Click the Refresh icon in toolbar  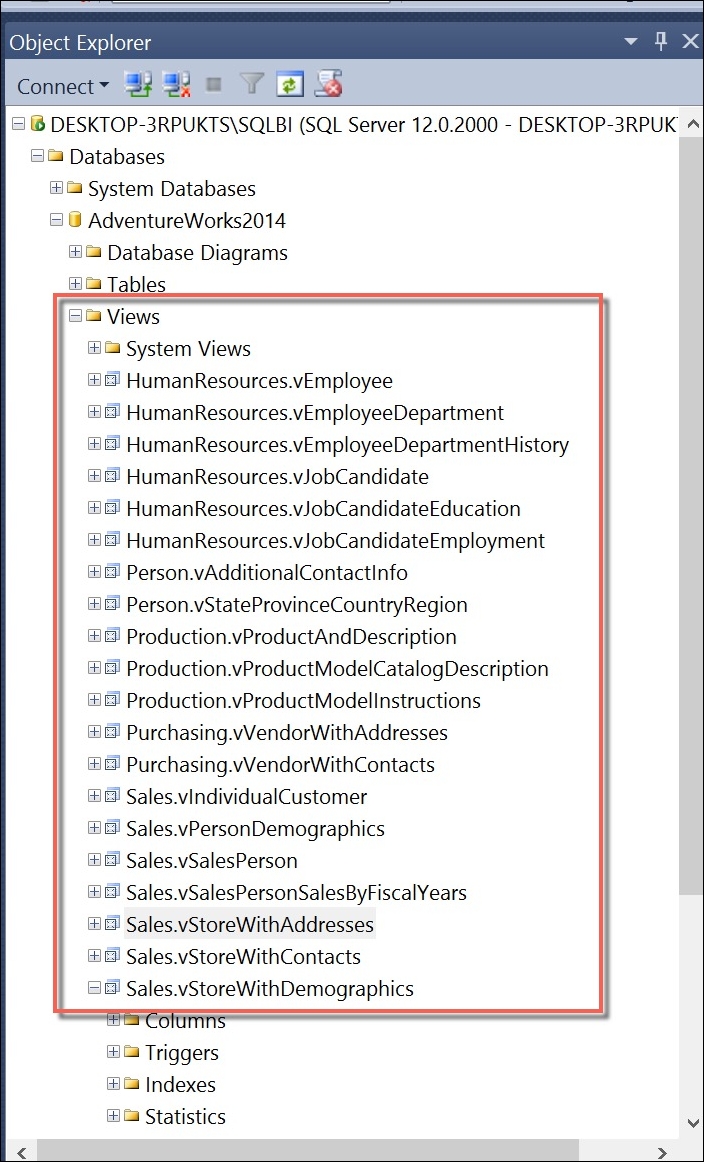pyautogui.click(x=290, y=85)
